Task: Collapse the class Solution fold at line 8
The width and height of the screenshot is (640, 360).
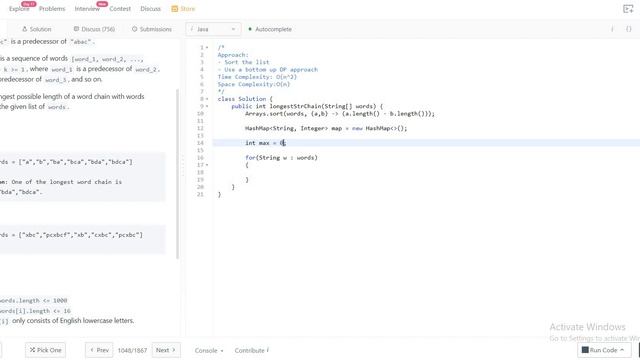Action: [x=207, y=99]
